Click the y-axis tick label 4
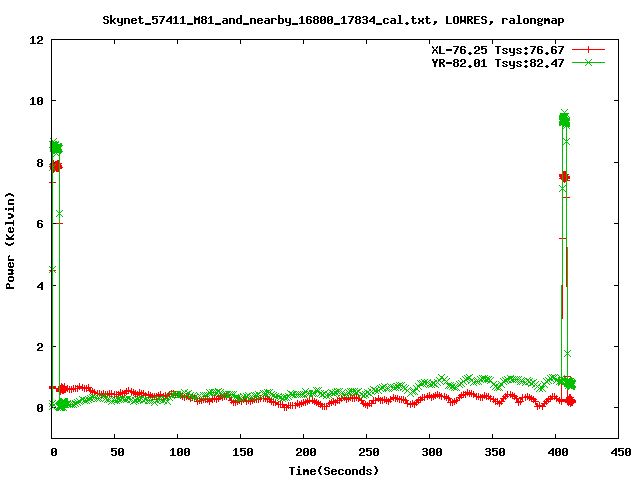This screenshot has width=640, height=480. pos(40,286)
